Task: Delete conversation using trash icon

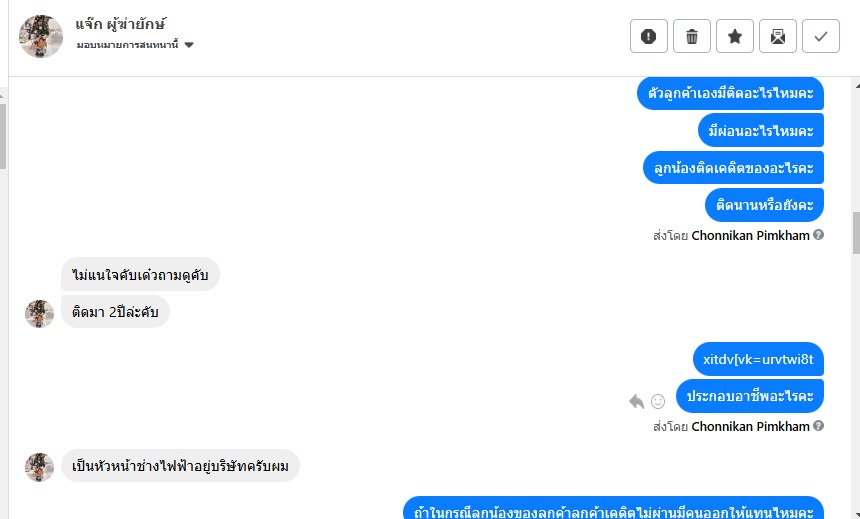Action: click(692, 36)
